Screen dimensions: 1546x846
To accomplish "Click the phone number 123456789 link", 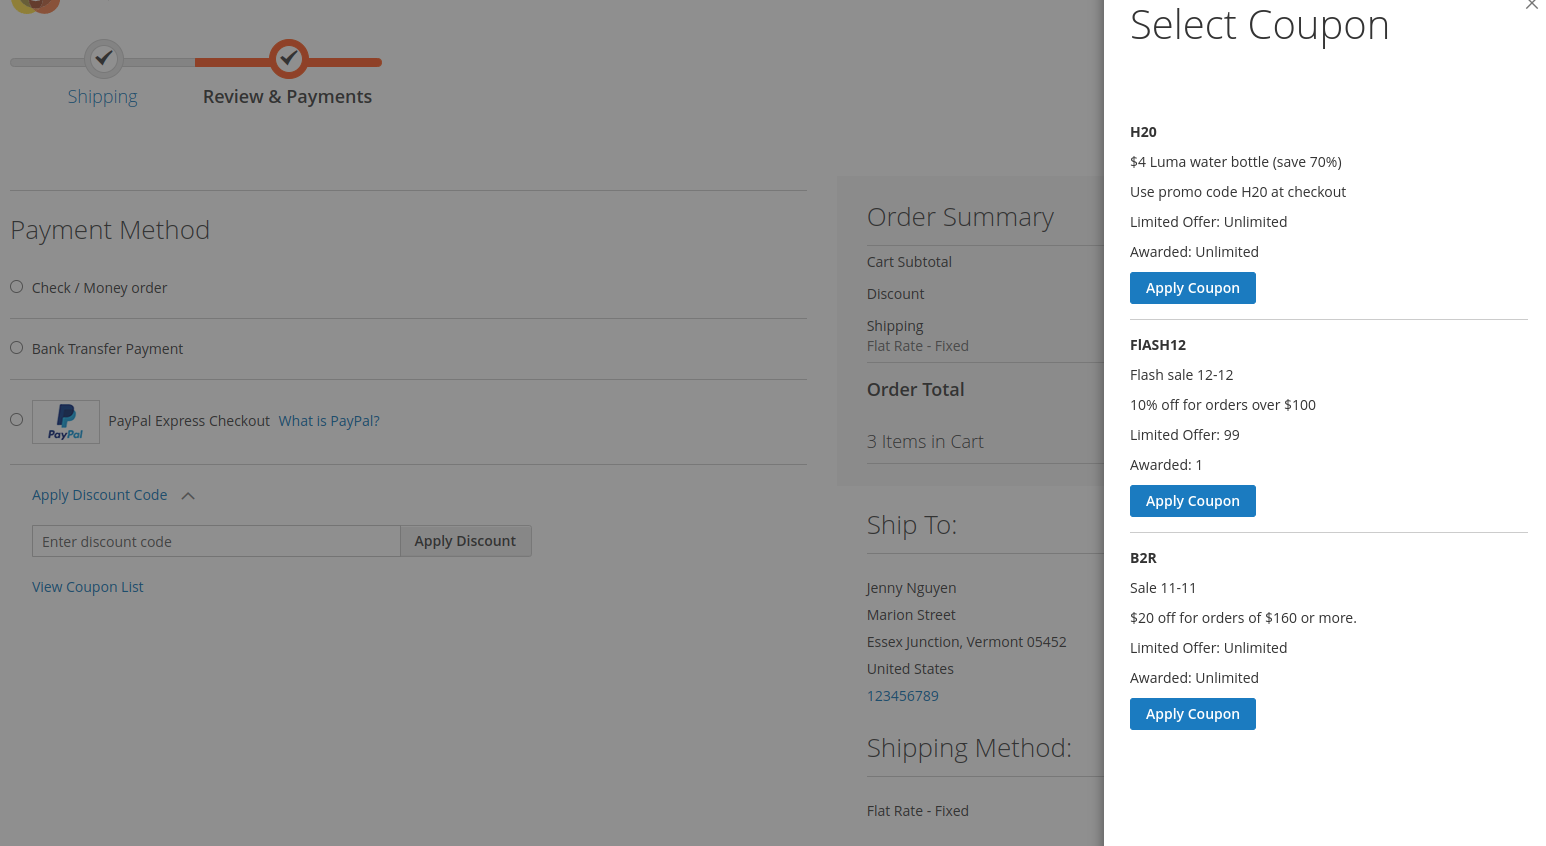I will [903, 696].
